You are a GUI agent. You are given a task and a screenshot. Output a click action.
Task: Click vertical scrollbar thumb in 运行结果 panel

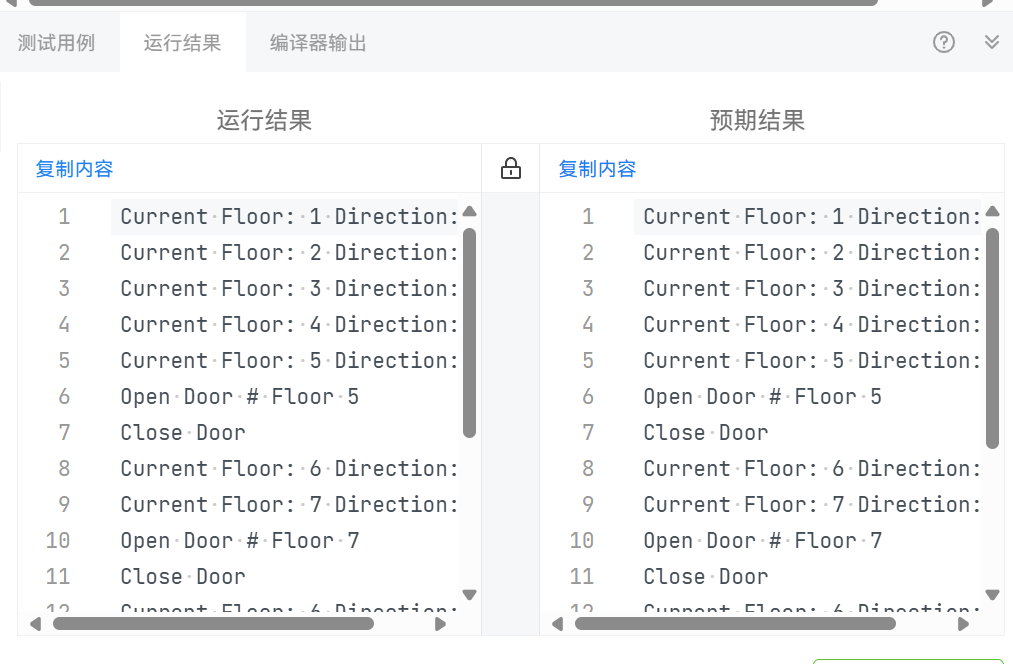coord(469,330)
